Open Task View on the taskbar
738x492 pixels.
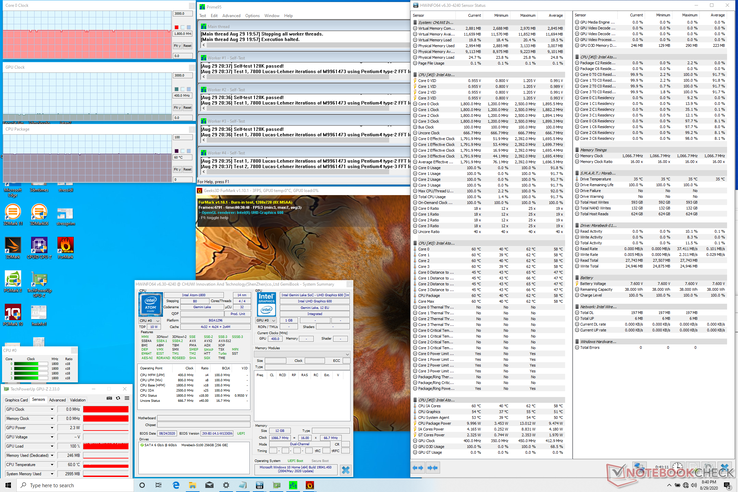click(x=159, y=485)
